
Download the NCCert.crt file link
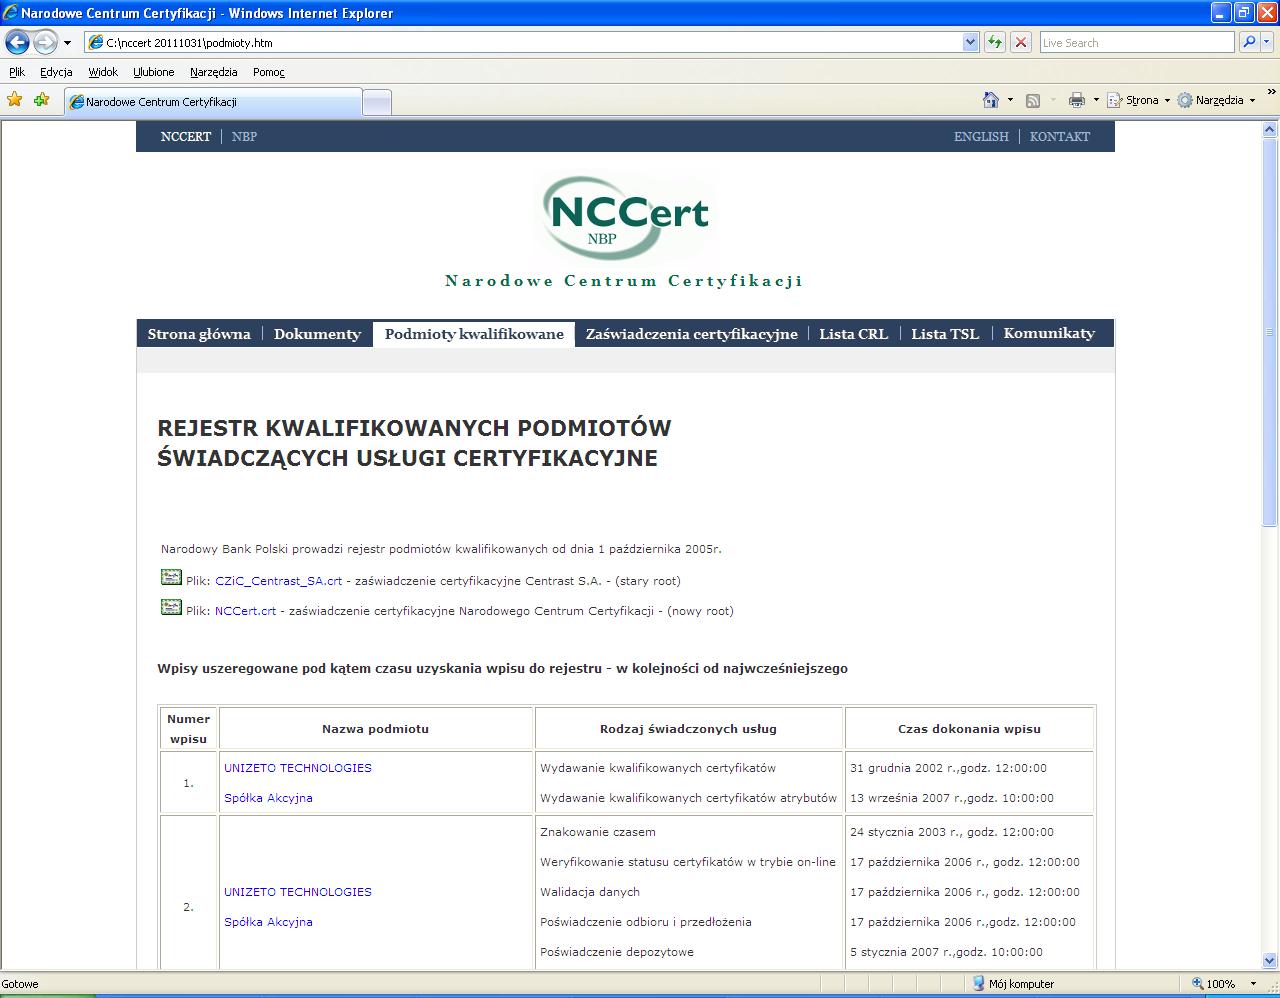[x=245, y=611]
